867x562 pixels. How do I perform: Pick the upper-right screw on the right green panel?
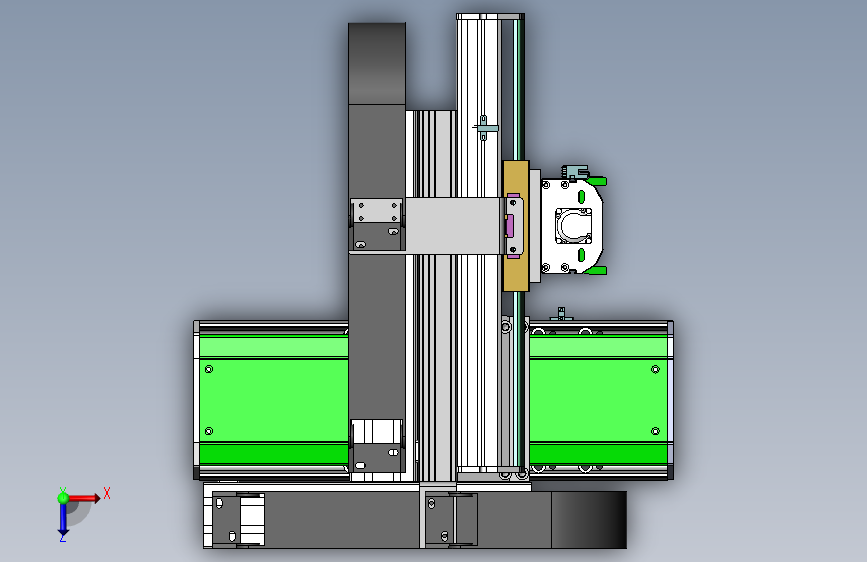point(655,369)
